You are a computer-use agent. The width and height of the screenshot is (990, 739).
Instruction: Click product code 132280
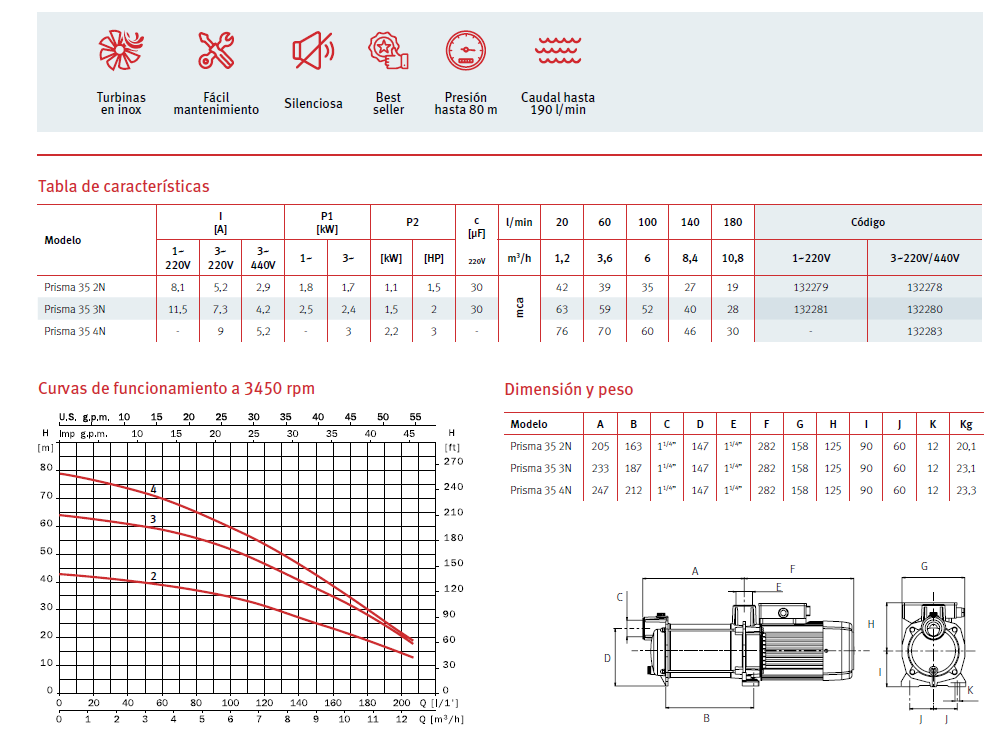click(924, 309)
